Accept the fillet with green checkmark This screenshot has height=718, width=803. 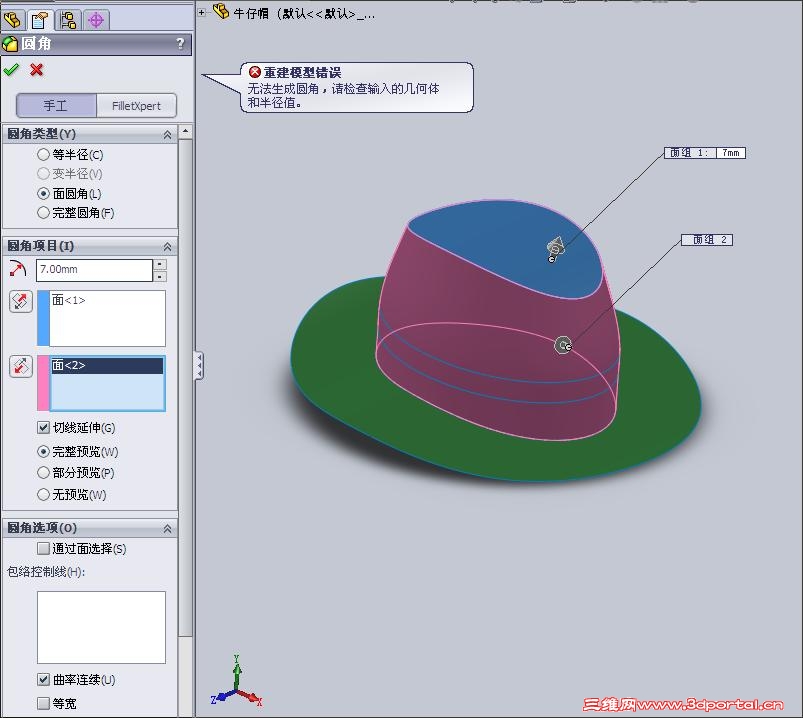[x=11, y=70]
